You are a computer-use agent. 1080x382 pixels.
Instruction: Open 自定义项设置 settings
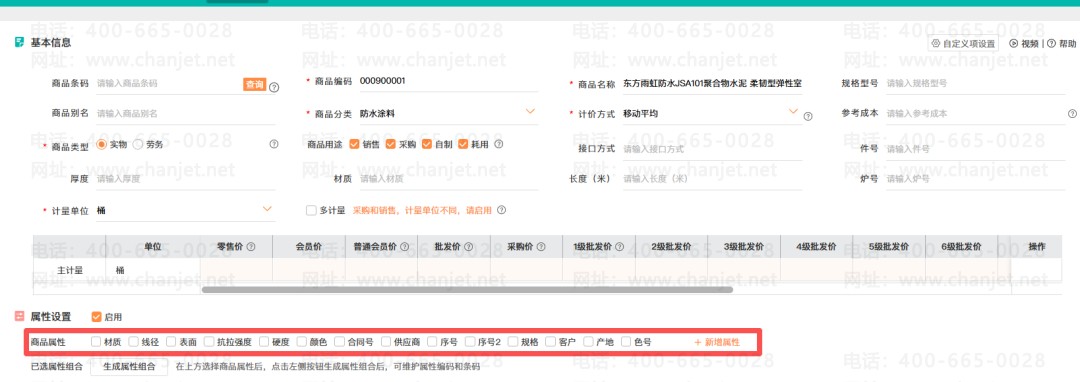tap(963, 43)
